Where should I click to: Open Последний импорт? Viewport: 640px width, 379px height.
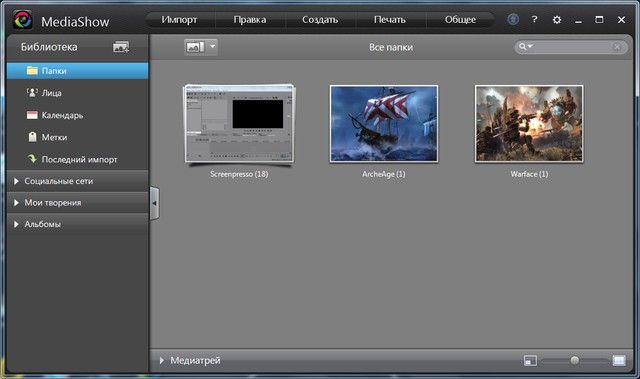78,159
